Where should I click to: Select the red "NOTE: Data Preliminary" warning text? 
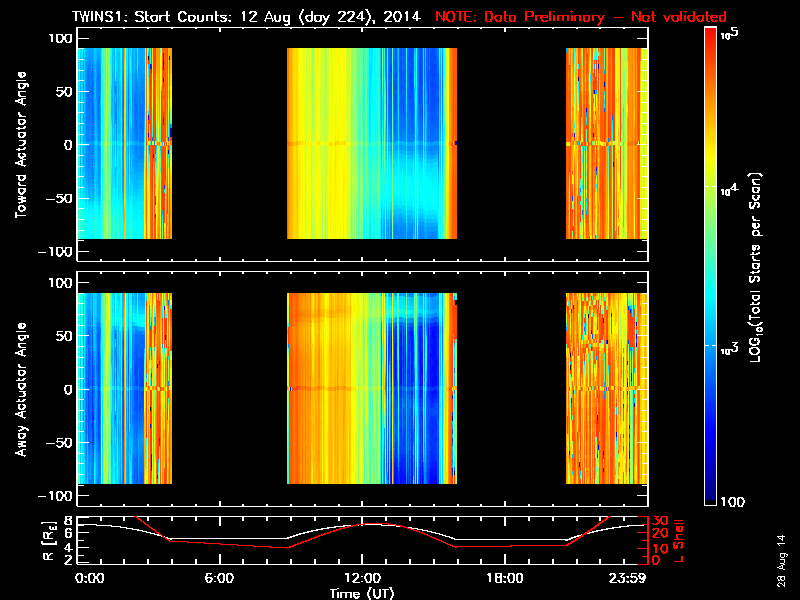519,17
